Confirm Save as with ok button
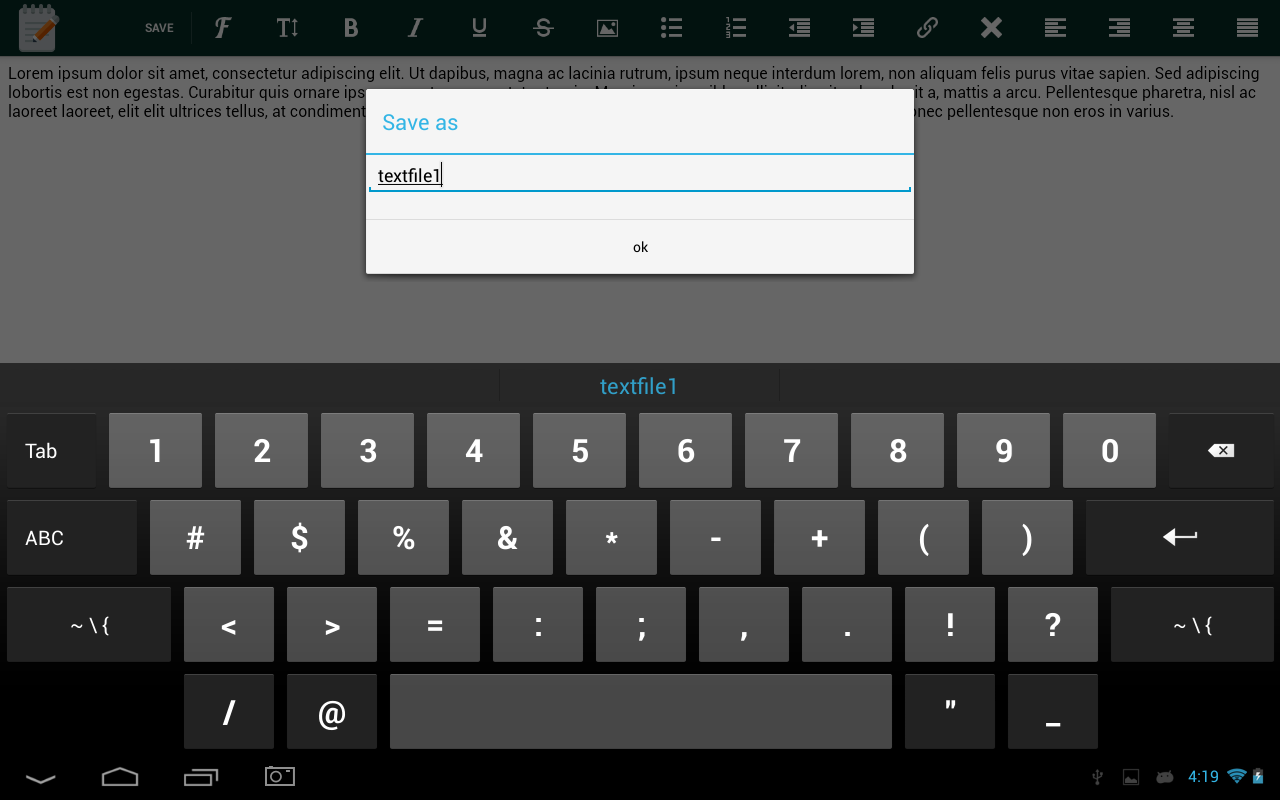This screenshot has width=1280, height=800. tap(640, 247)
